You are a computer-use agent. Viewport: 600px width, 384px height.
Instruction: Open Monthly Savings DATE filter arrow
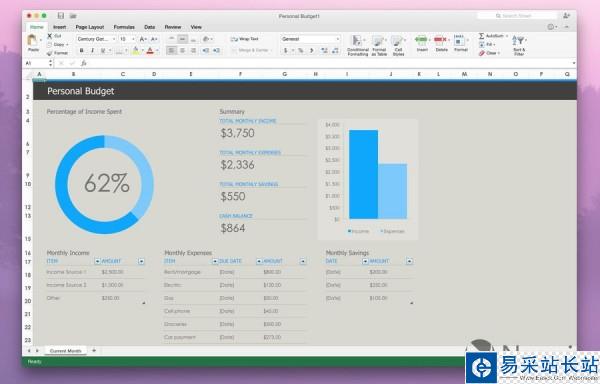pos(365,261)
